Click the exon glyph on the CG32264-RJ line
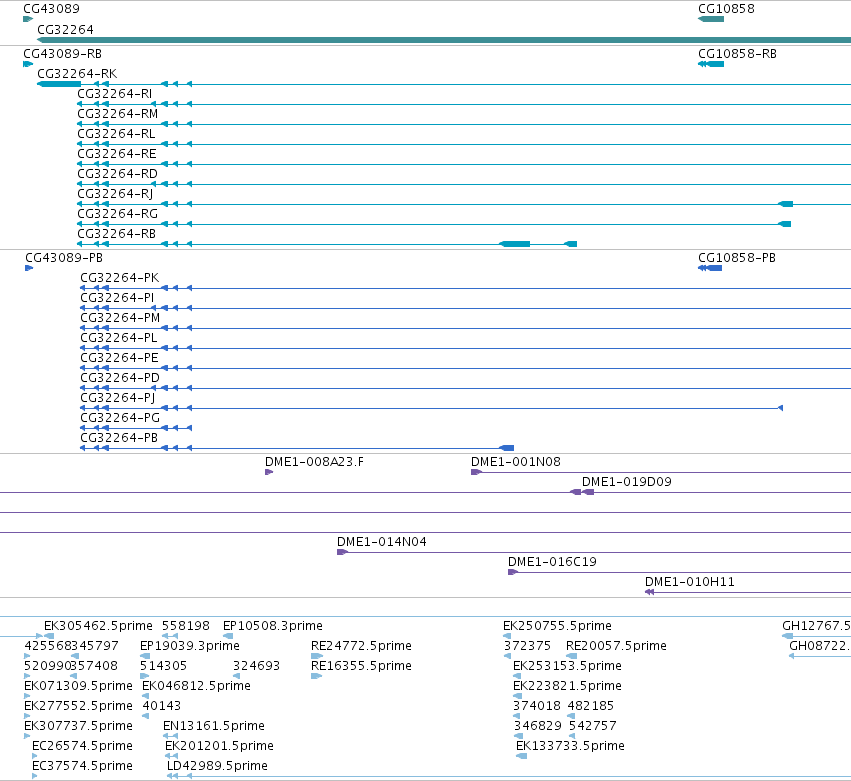The image size is (851, 781). point(785,204)
